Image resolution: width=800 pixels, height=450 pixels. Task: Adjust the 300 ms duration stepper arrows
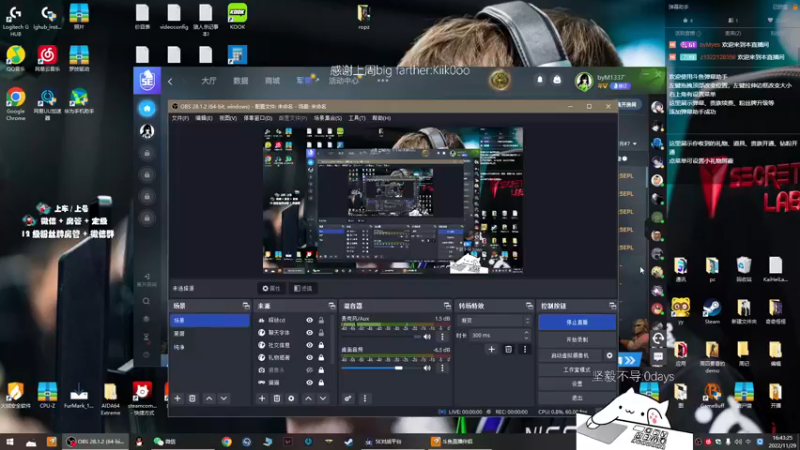[527, 335]
